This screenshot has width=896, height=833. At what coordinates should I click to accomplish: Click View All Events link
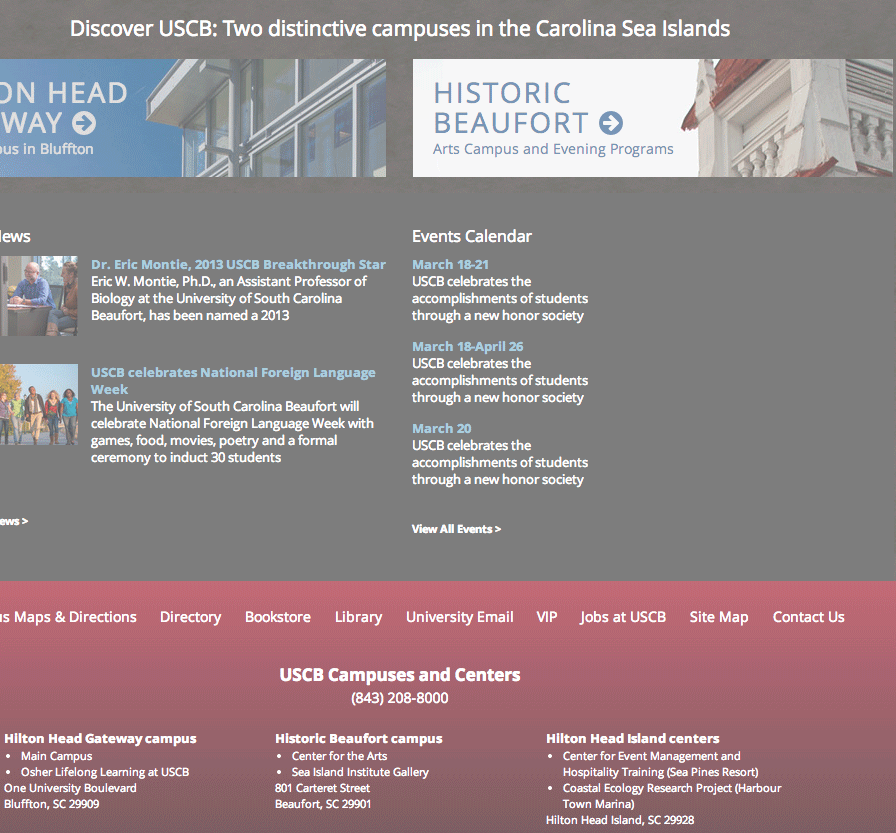coord(456,529)
